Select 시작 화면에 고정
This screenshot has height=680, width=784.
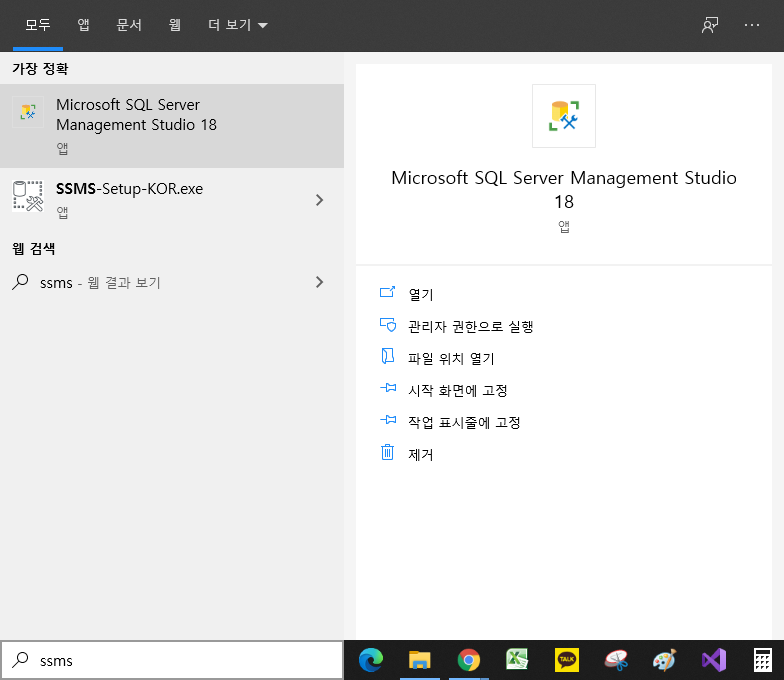coord(458,390)
